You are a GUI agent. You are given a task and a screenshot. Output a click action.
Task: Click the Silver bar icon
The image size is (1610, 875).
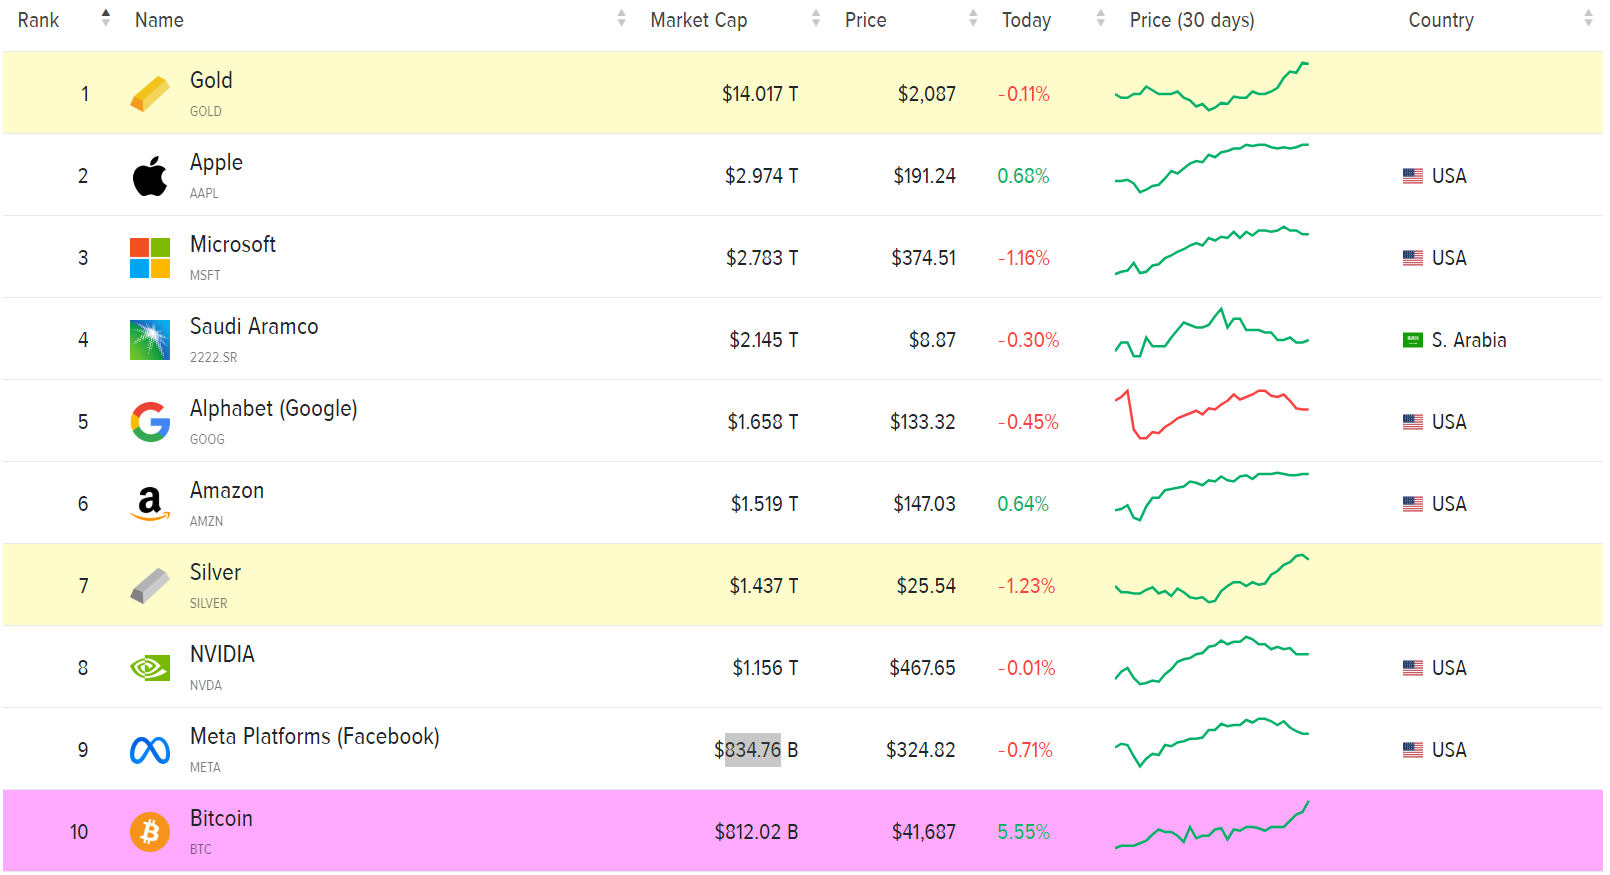[x=150, y=586]
